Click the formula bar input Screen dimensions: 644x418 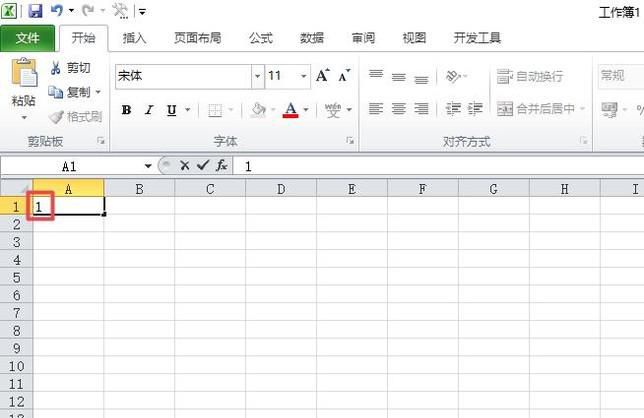[439, 166]
